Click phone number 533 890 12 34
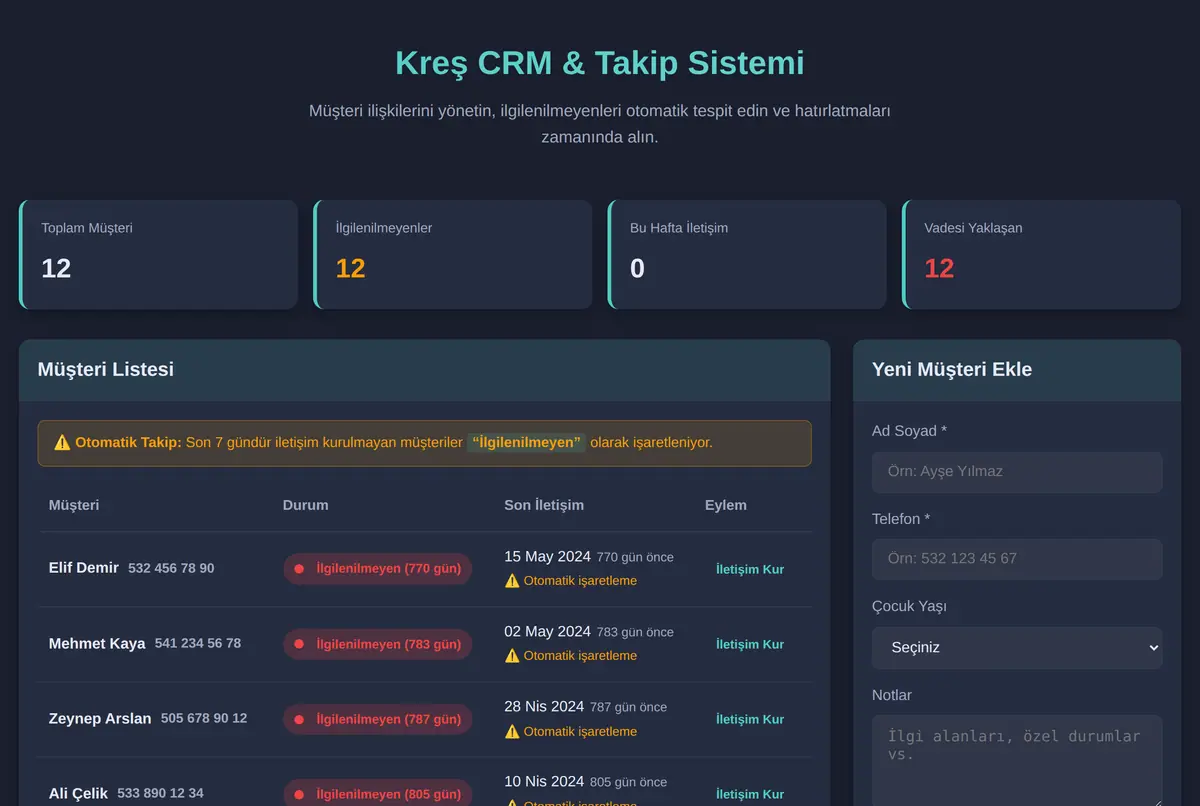This screenshot has width=1200, height=806. (160, 793)
